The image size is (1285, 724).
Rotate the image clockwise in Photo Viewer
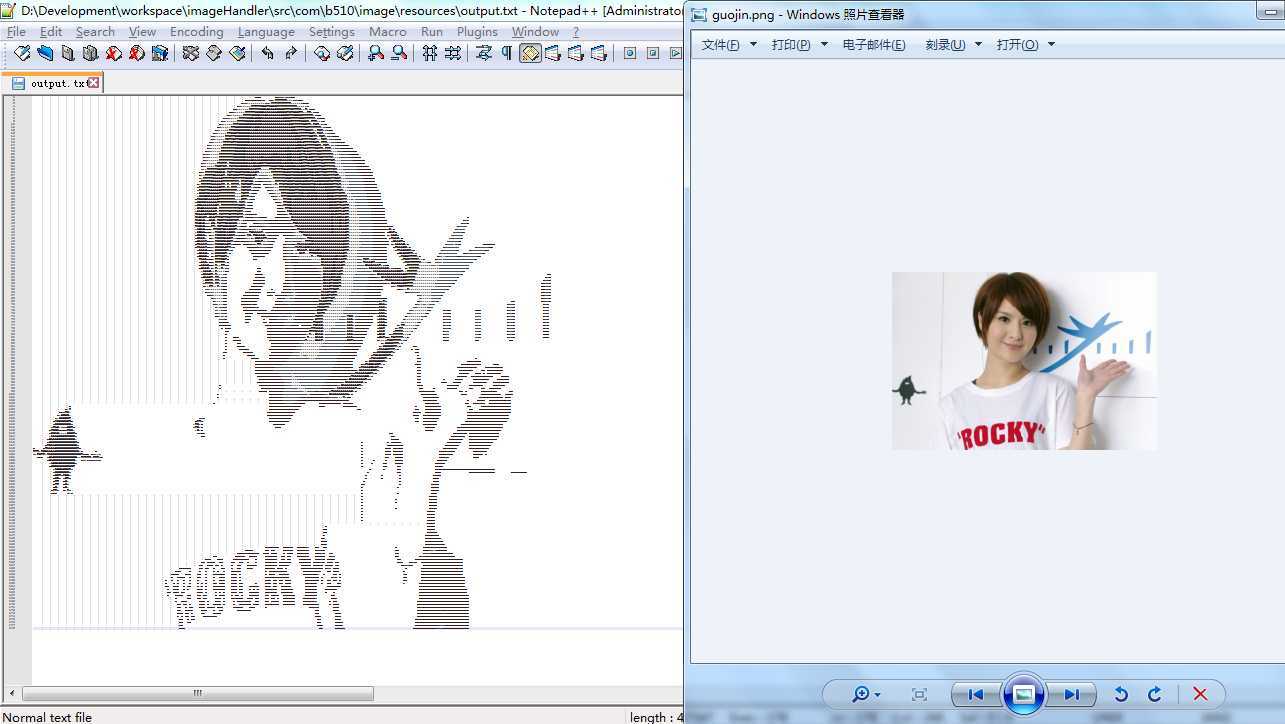point(1154,694)
